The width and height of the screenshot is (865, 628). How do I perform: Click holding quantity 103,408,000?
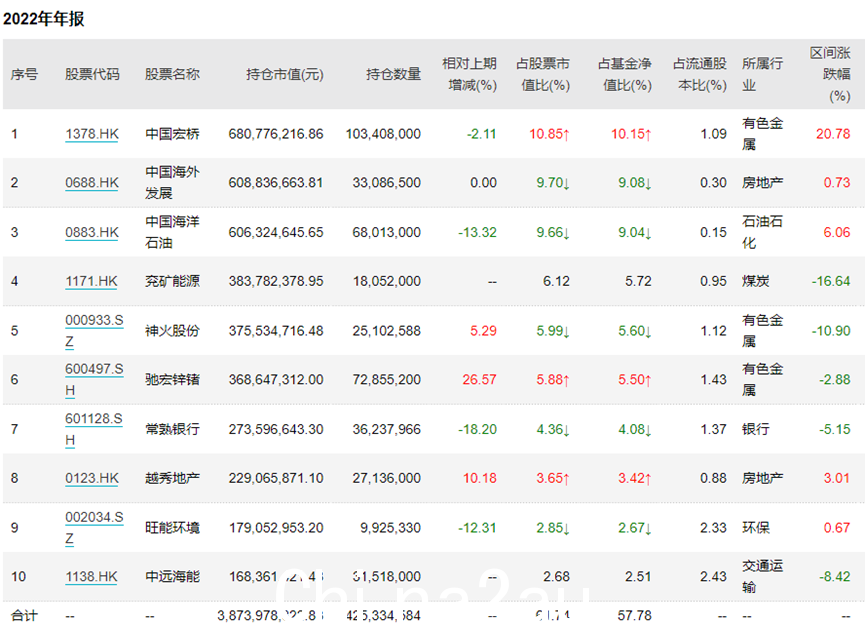coord(383,134)
